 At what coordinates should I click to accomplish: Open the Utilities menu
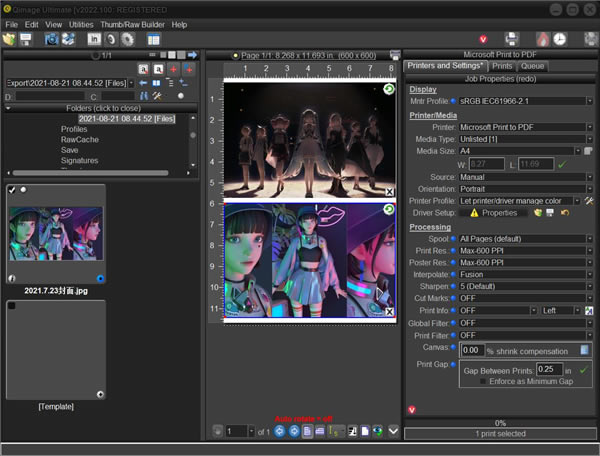[81, 24]
